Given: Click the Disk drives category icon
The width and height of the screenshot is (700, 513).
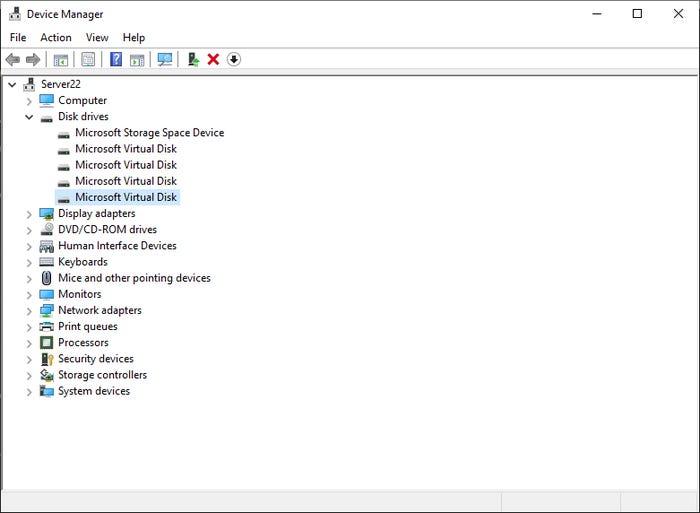Looking at the screenshot, I should pyautogui.click(x=46, y=119).
